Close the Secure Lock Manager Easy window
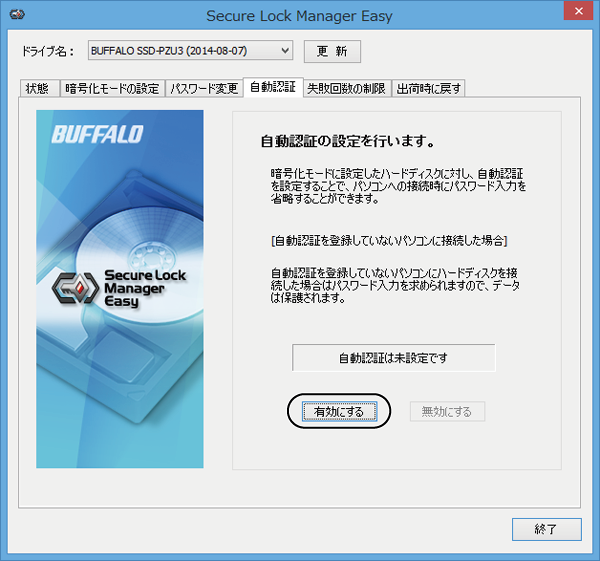This screenshot has width=600, height=561. pyautogui.click(x=579, y=11)
